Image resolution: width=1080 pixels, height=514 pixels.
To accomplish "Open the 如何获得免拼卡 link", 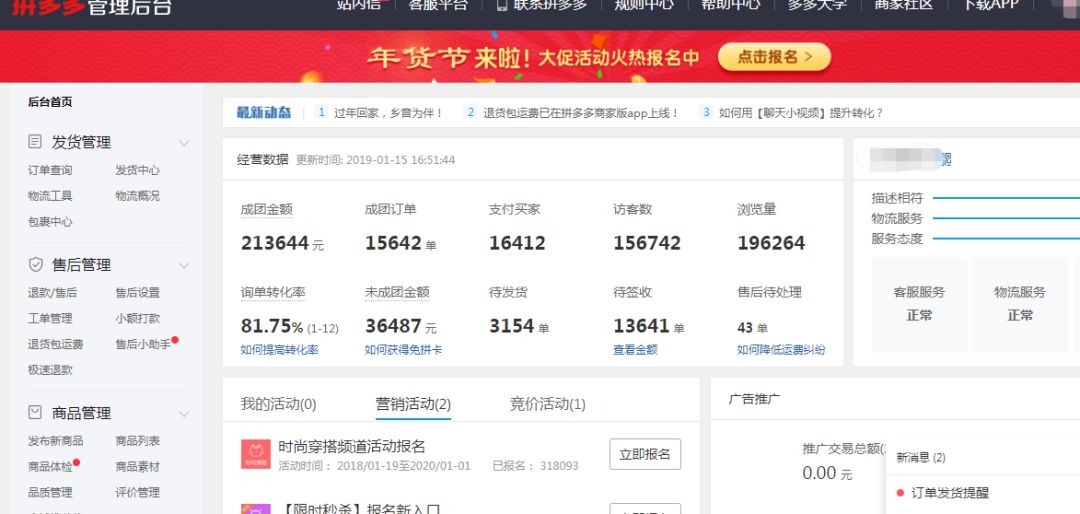I will pos(403,350).
